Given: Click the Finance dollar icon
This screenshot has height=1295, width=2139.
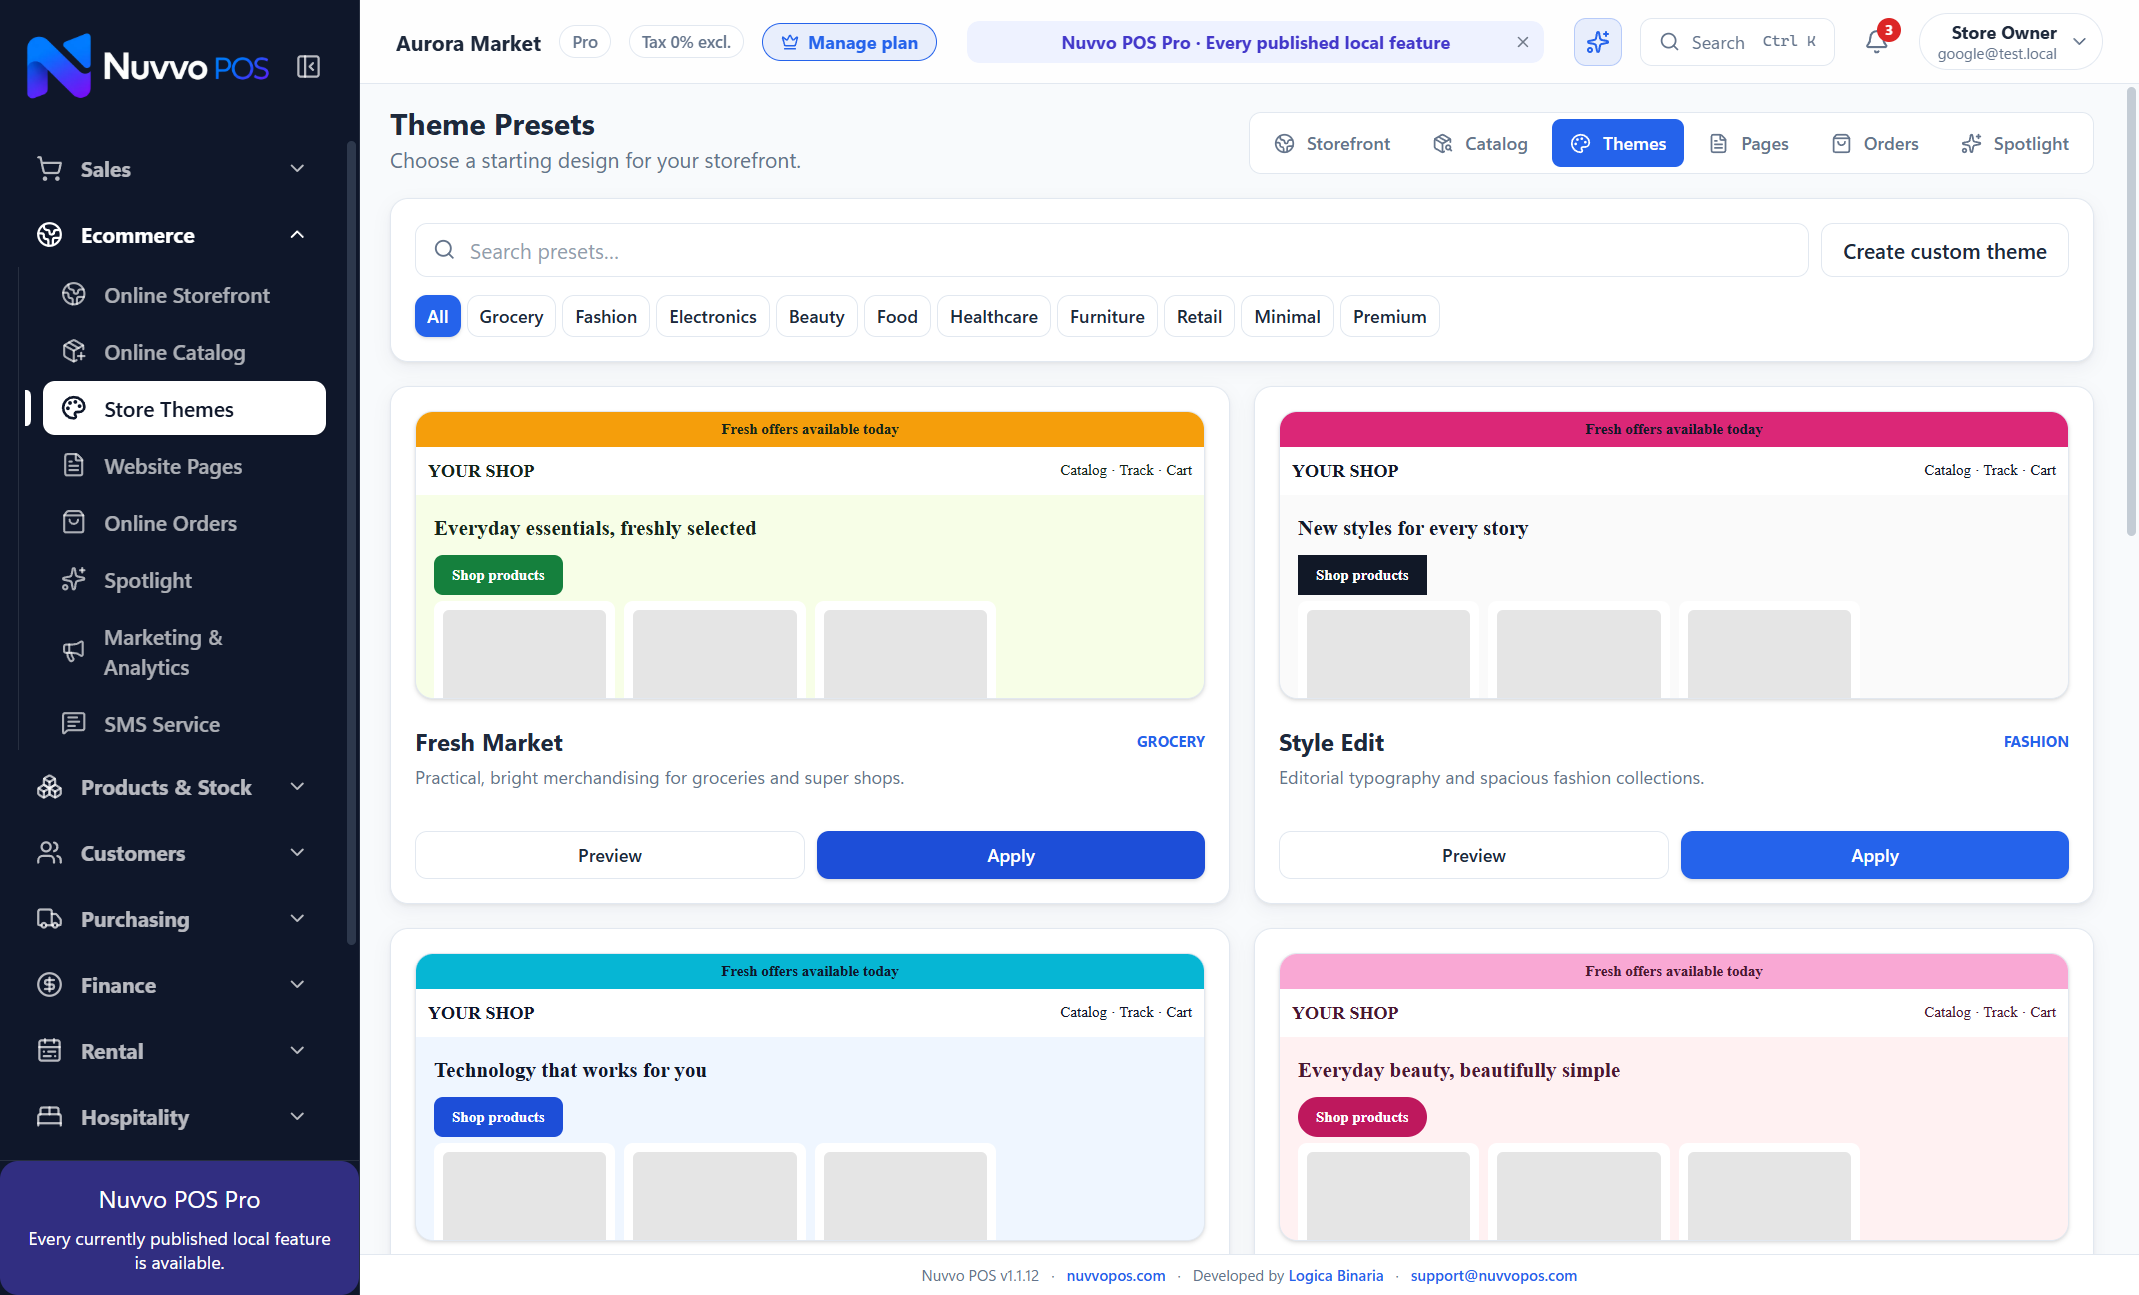Looking at the screenshot, I should [50, 985].
